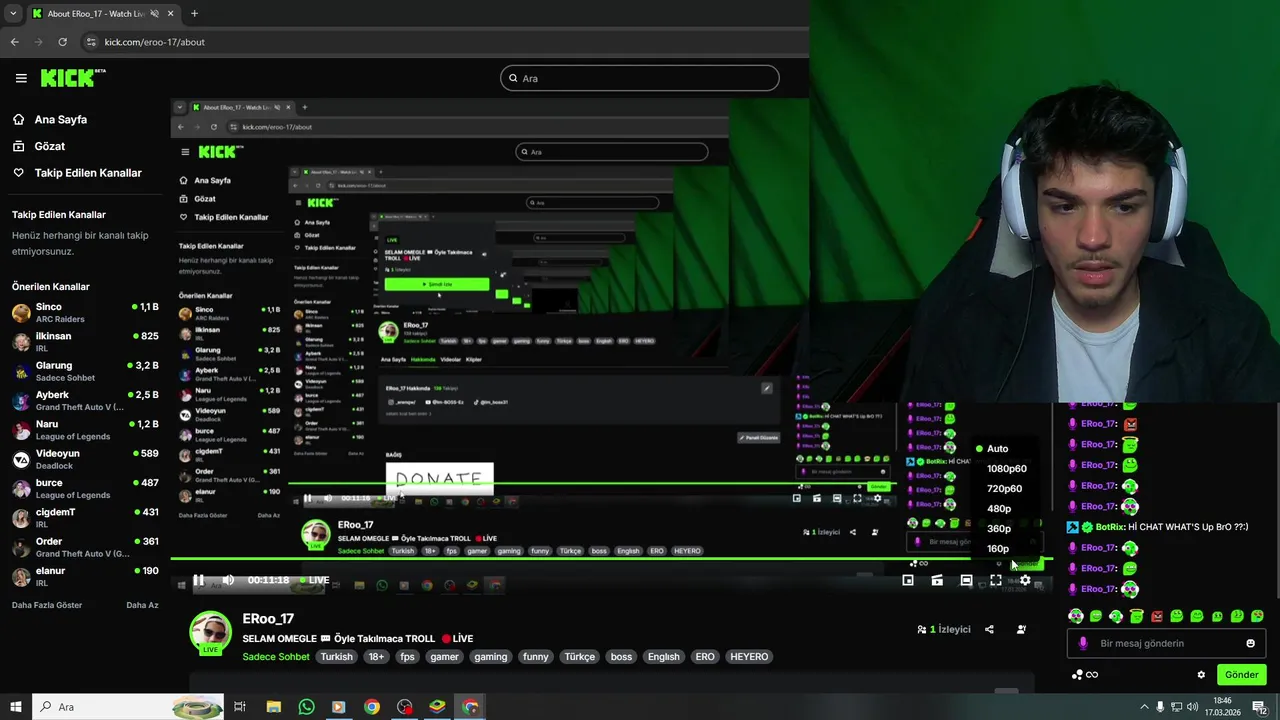
Task: Open Glarung channel in sidebar
Action: point(85,371)
